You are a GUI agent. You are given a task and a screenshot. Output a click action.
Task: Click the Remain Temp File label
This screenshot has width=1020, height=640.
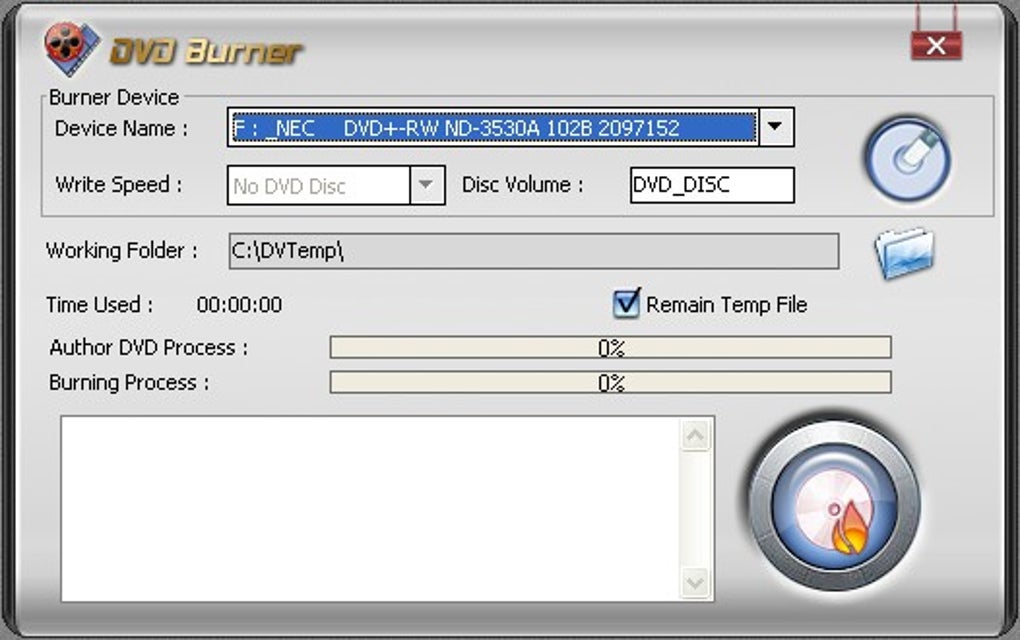coord(727,304)
